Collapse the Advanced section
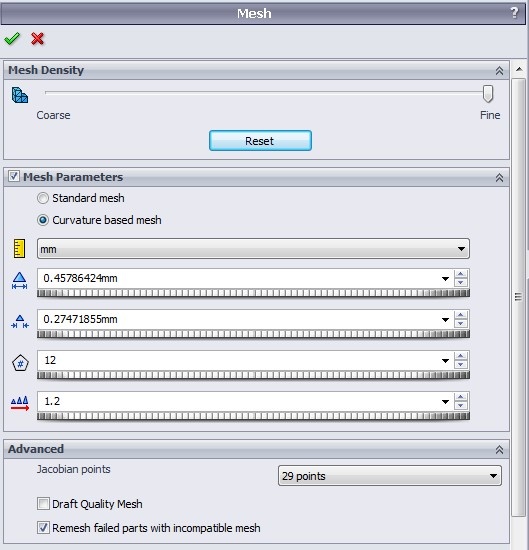The image size is (529, 550). pyautogui.click(x=499, y=450)
